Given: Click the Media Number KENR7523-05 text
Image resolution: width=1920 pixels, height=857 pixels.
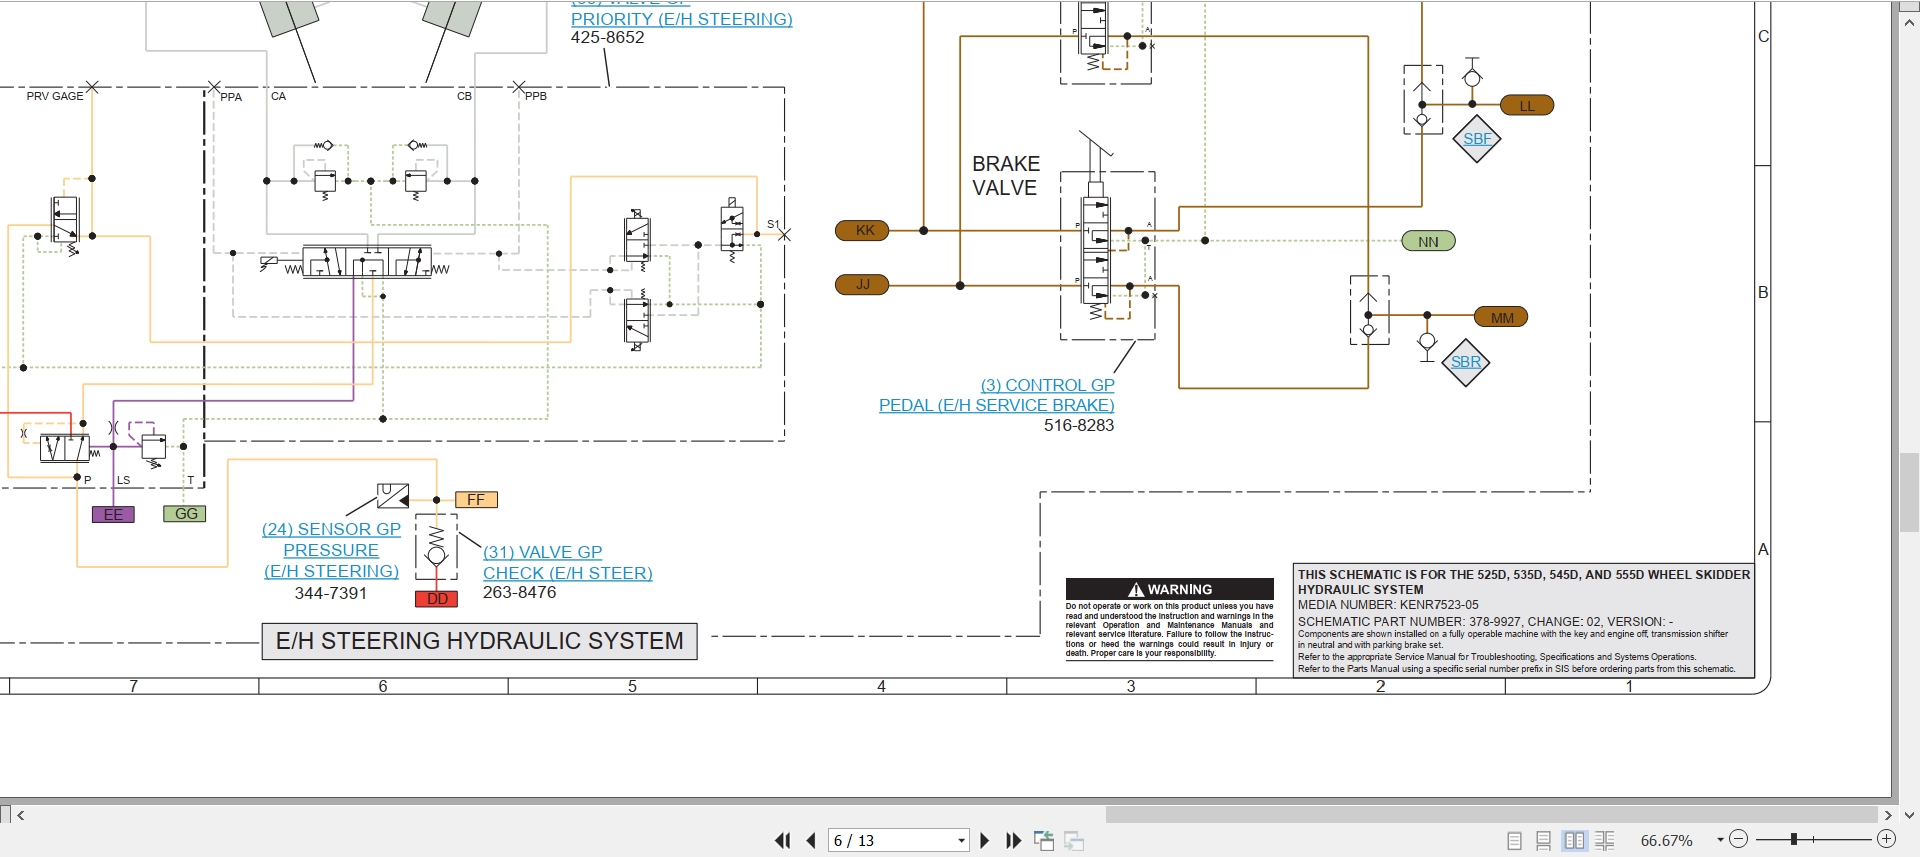Looking at the screenshot, I should pos(1388,605).
